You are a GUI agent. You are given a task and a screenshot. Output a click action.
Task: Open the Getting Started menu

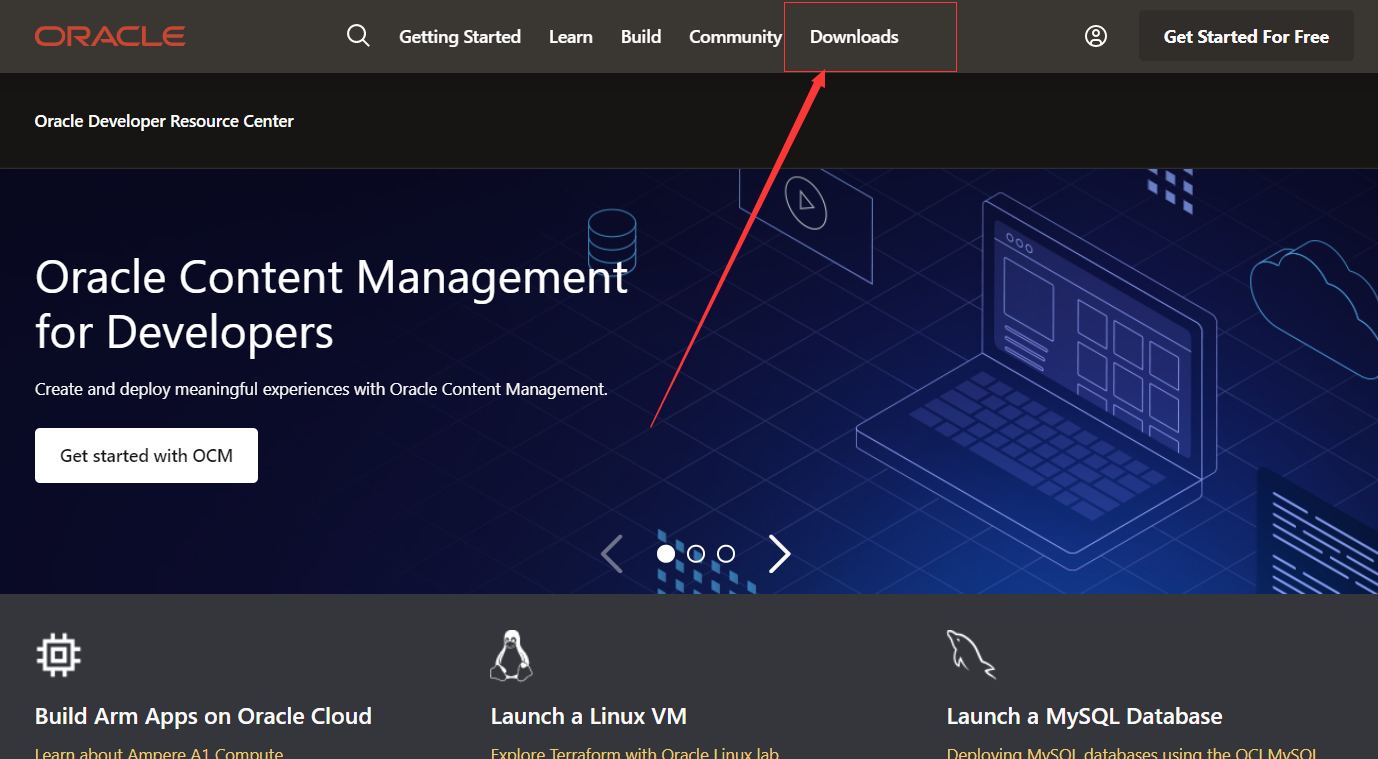pos(460,37)
